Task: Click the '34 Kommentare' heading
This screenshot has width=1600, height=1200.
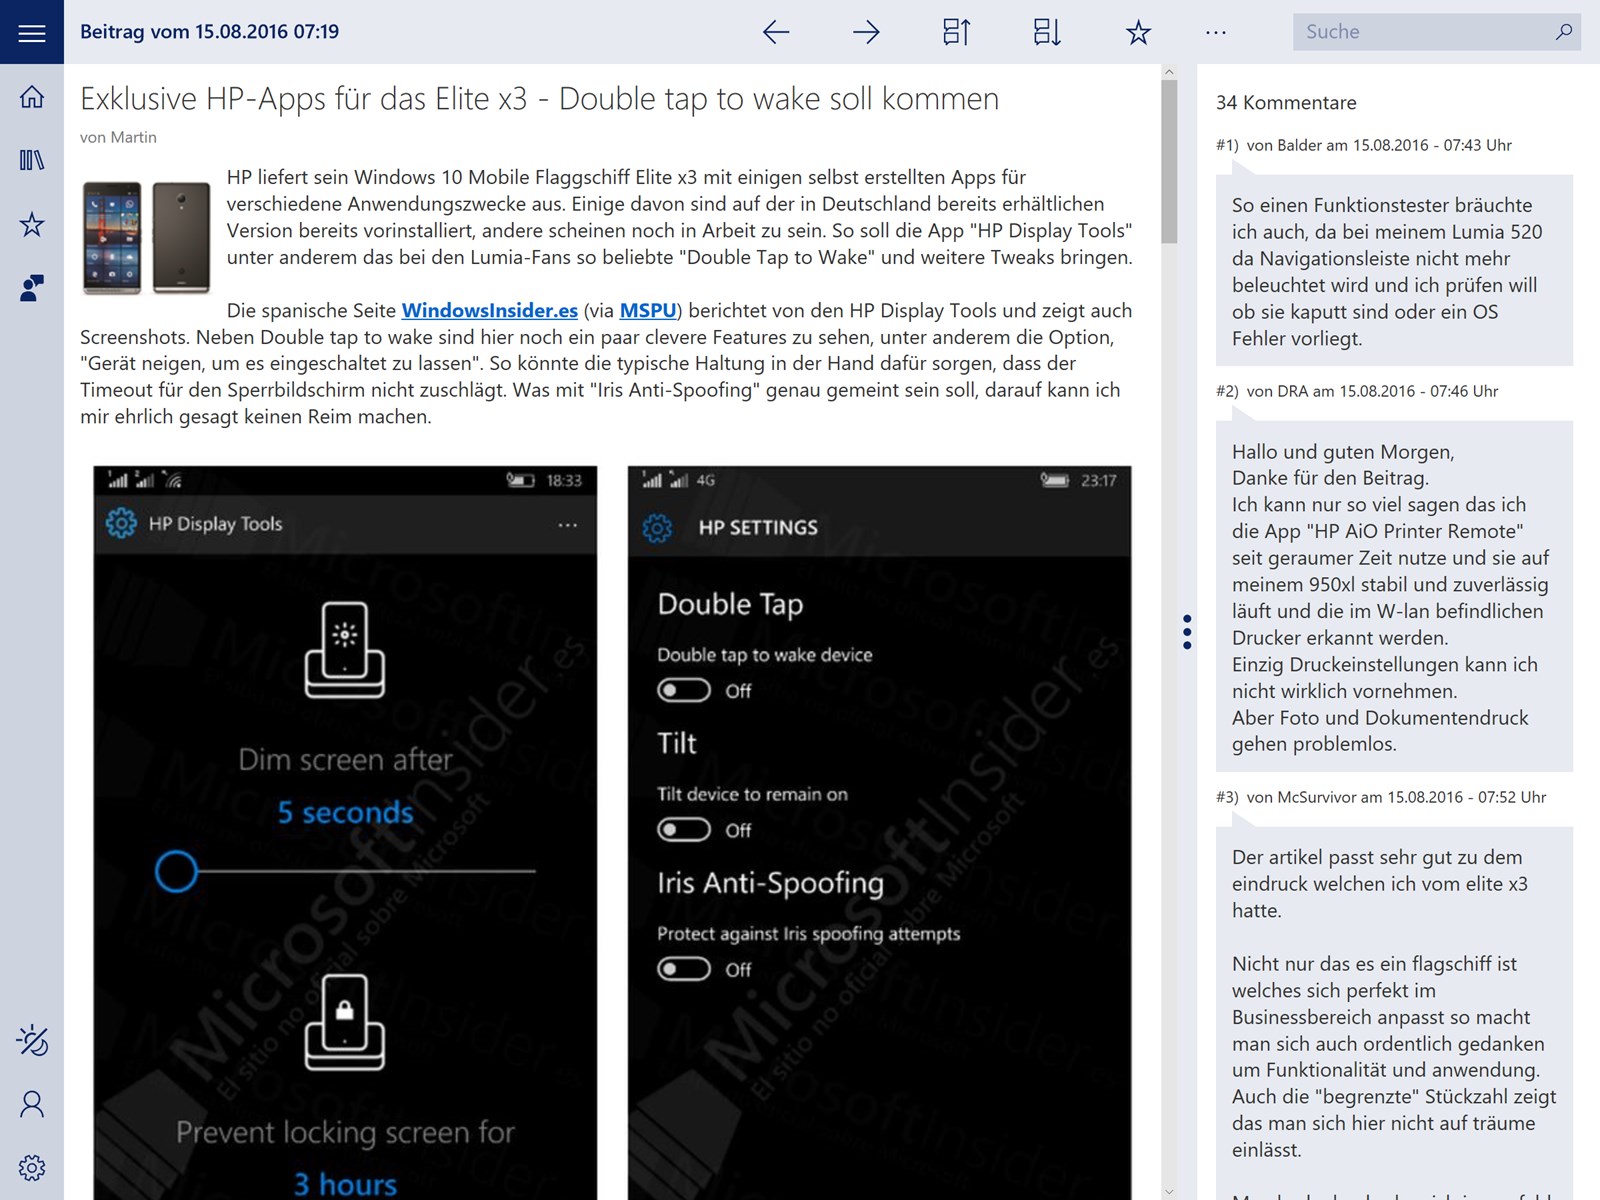Action: click(1286, 103)
